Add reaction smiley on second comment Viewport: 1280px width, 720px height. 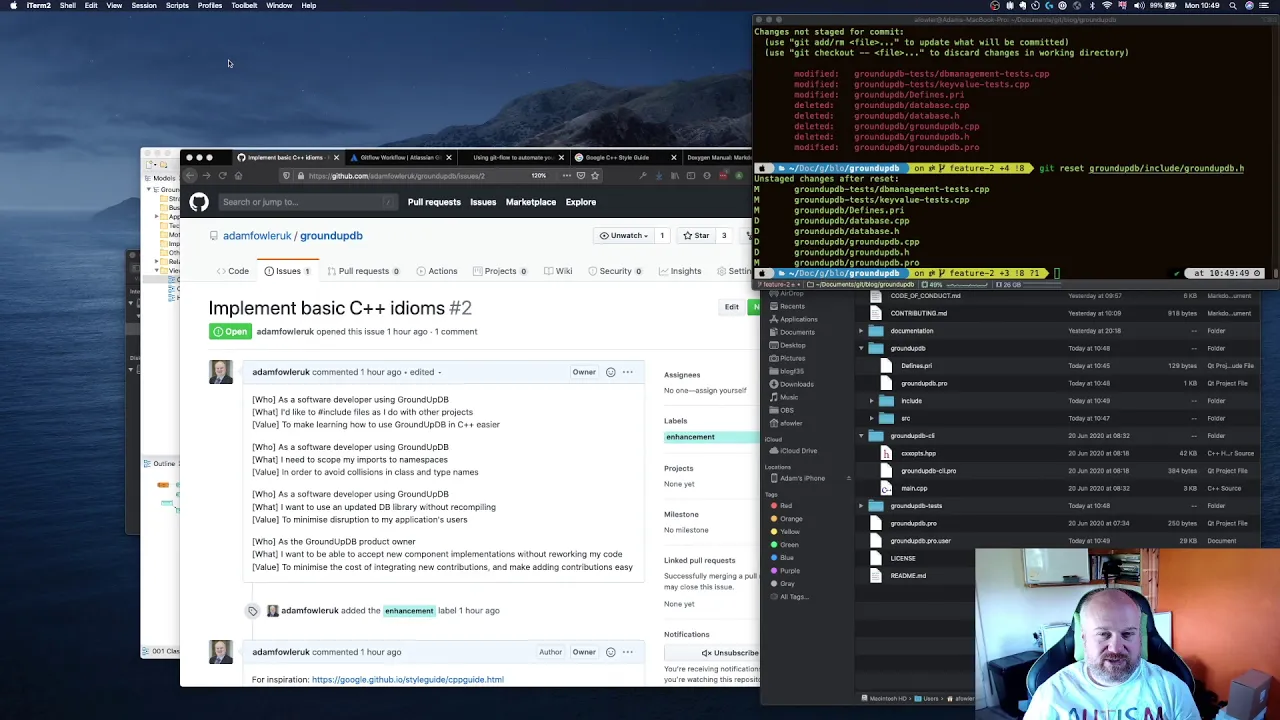[611, 652]
